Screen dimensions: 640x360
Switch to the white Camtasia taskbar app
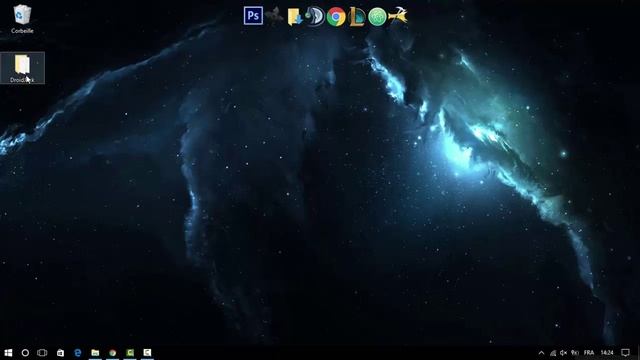(147, 353)
